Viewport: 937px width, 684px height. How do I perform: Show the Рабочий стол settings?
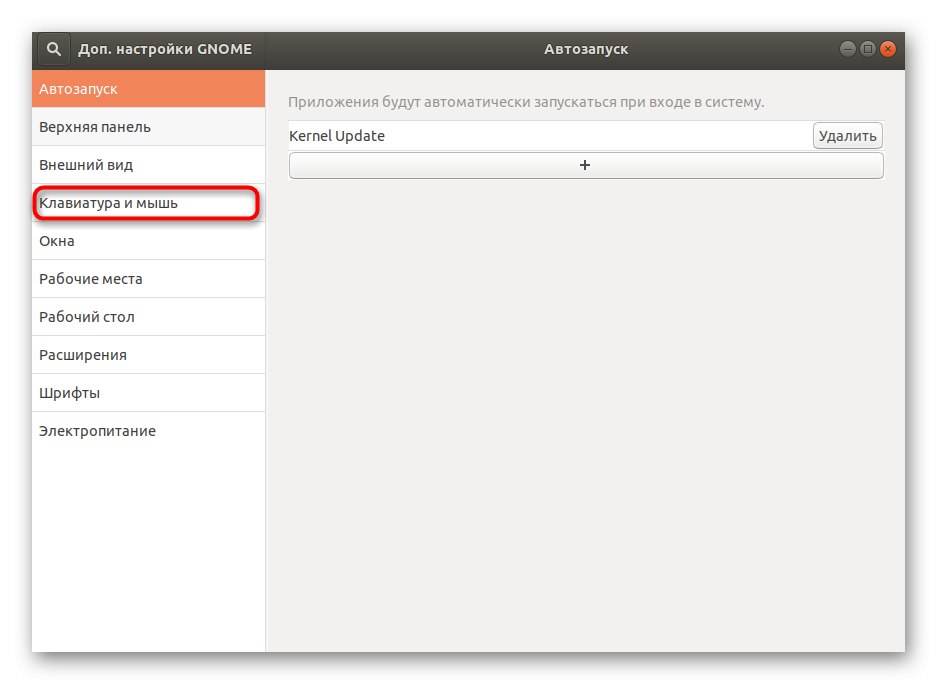click(148, 317)
